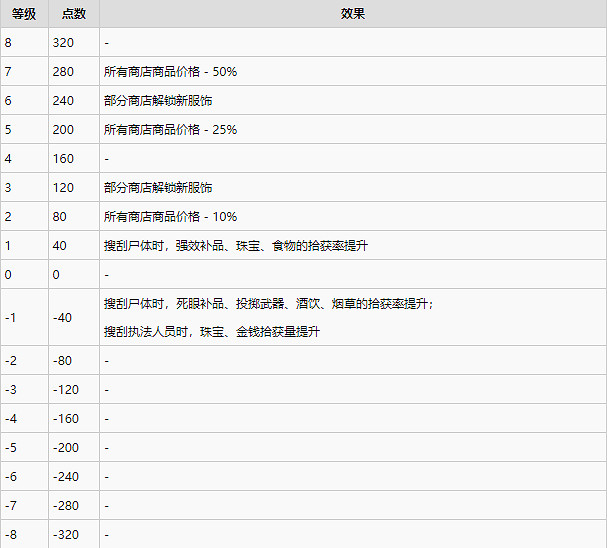Select the -320 points cell
607x548 pixels.
[x=65, y=535]
